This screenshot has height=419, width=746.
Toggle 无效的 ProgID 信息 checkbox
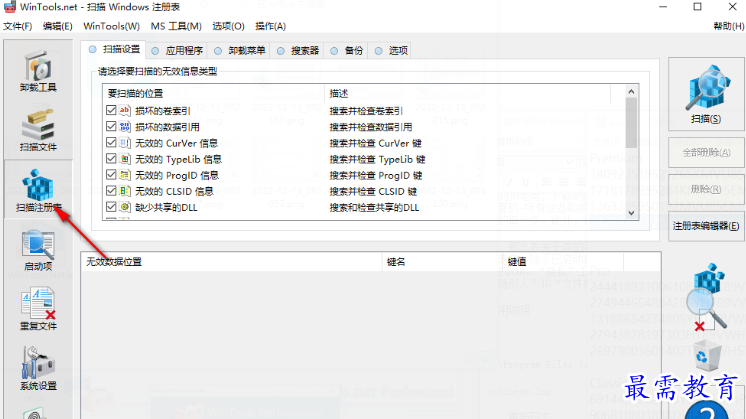111,175
